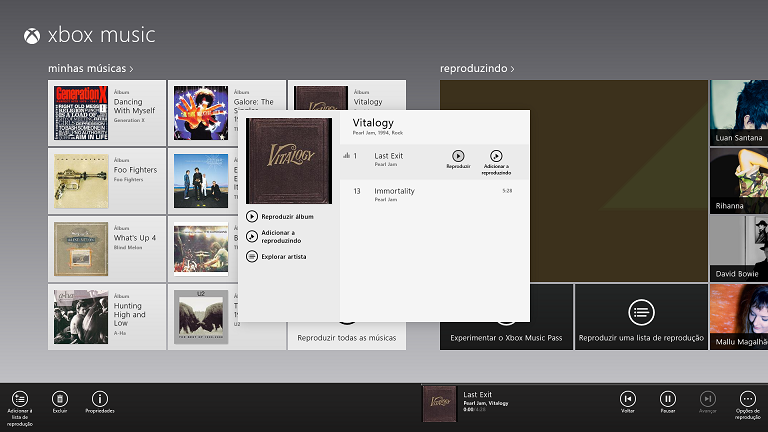
Task: Click 'Explorar artista' option
Action: tap(276, 257)
